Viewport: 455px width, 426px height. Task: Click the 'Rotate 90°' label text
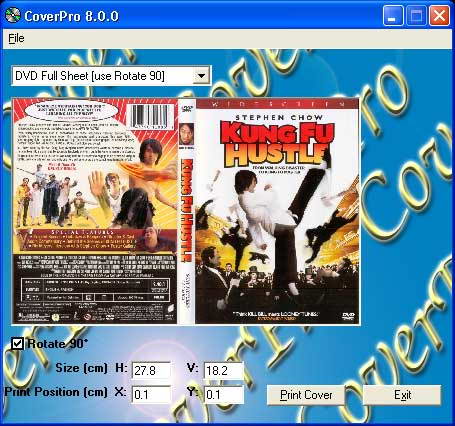tap(58, 344)
